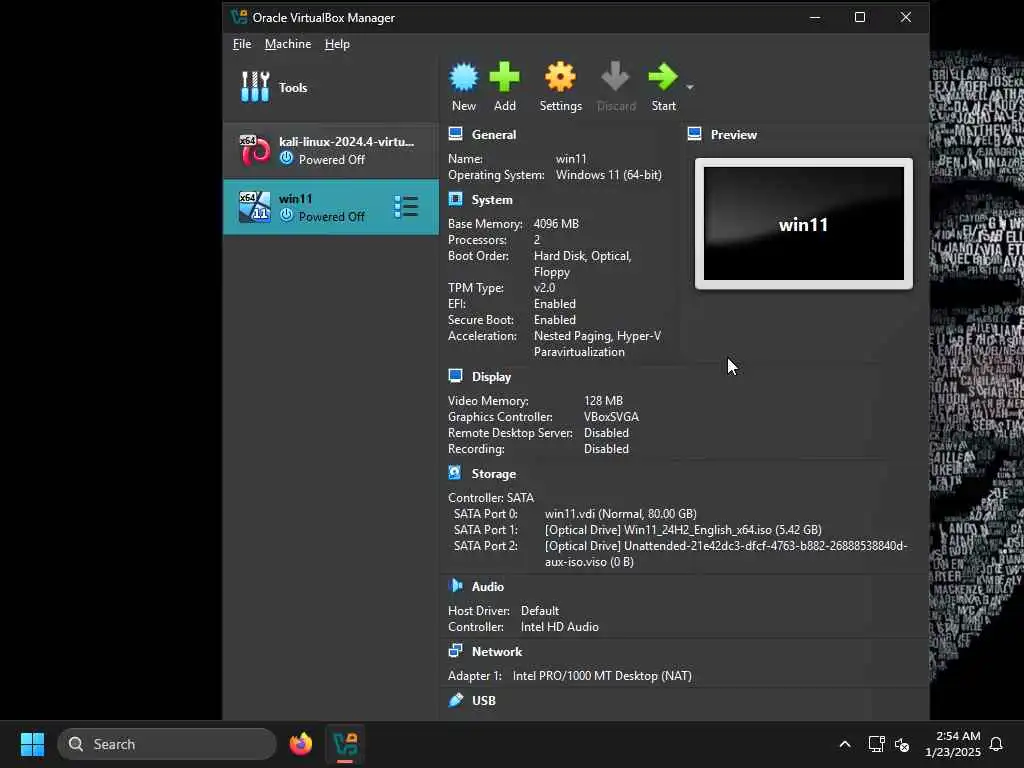
Task: Click Audio Controller value Intel HD Audio
Action: 560,627
